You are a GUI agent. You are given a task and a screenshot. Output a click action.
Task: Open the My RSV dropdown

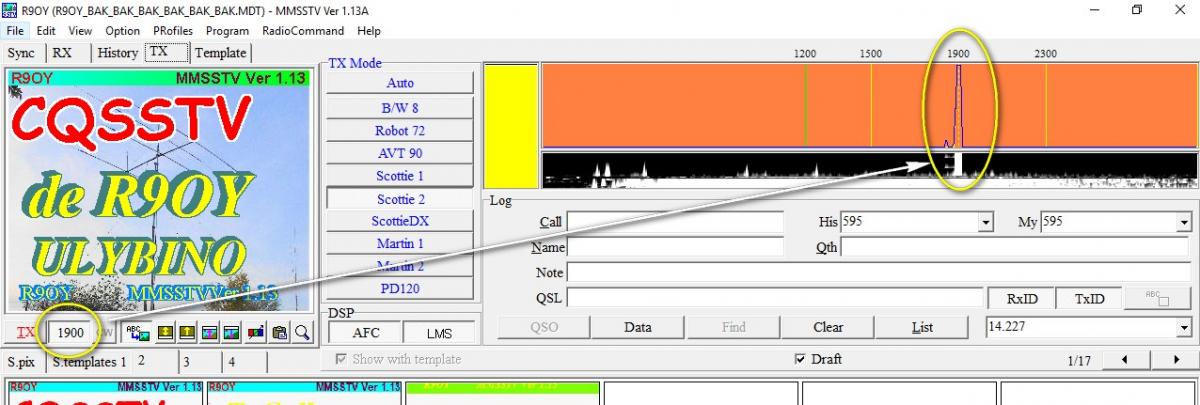(x=1184, y=222)
